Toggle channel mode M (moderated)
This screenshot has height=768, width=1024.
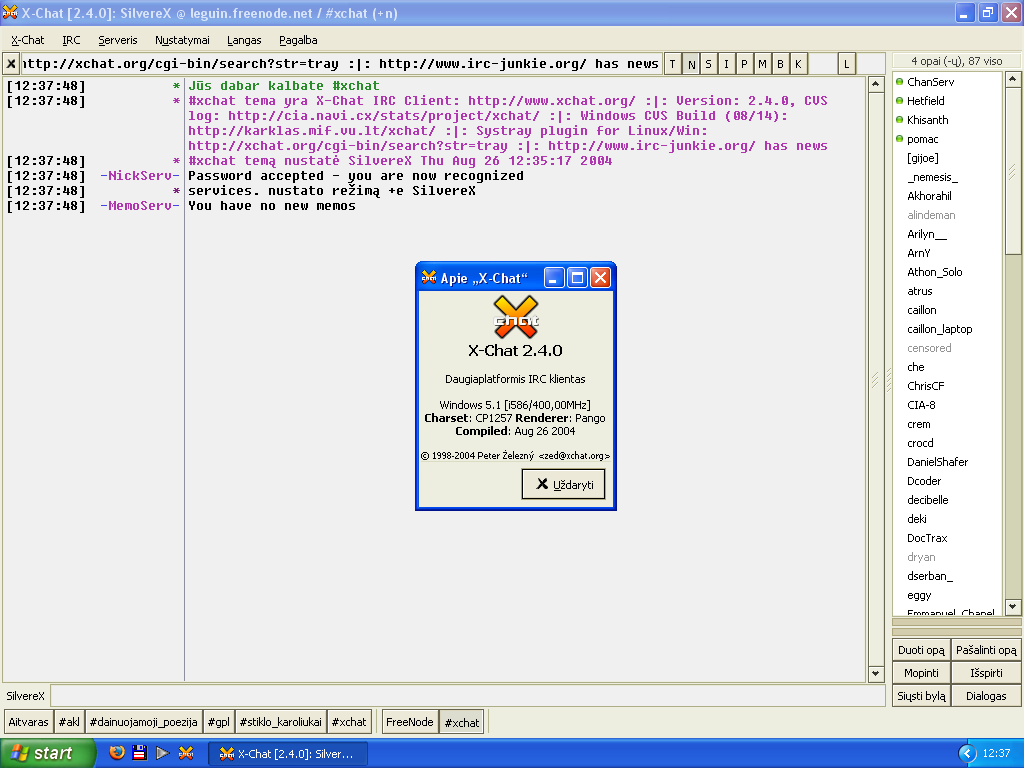(762, 64)
